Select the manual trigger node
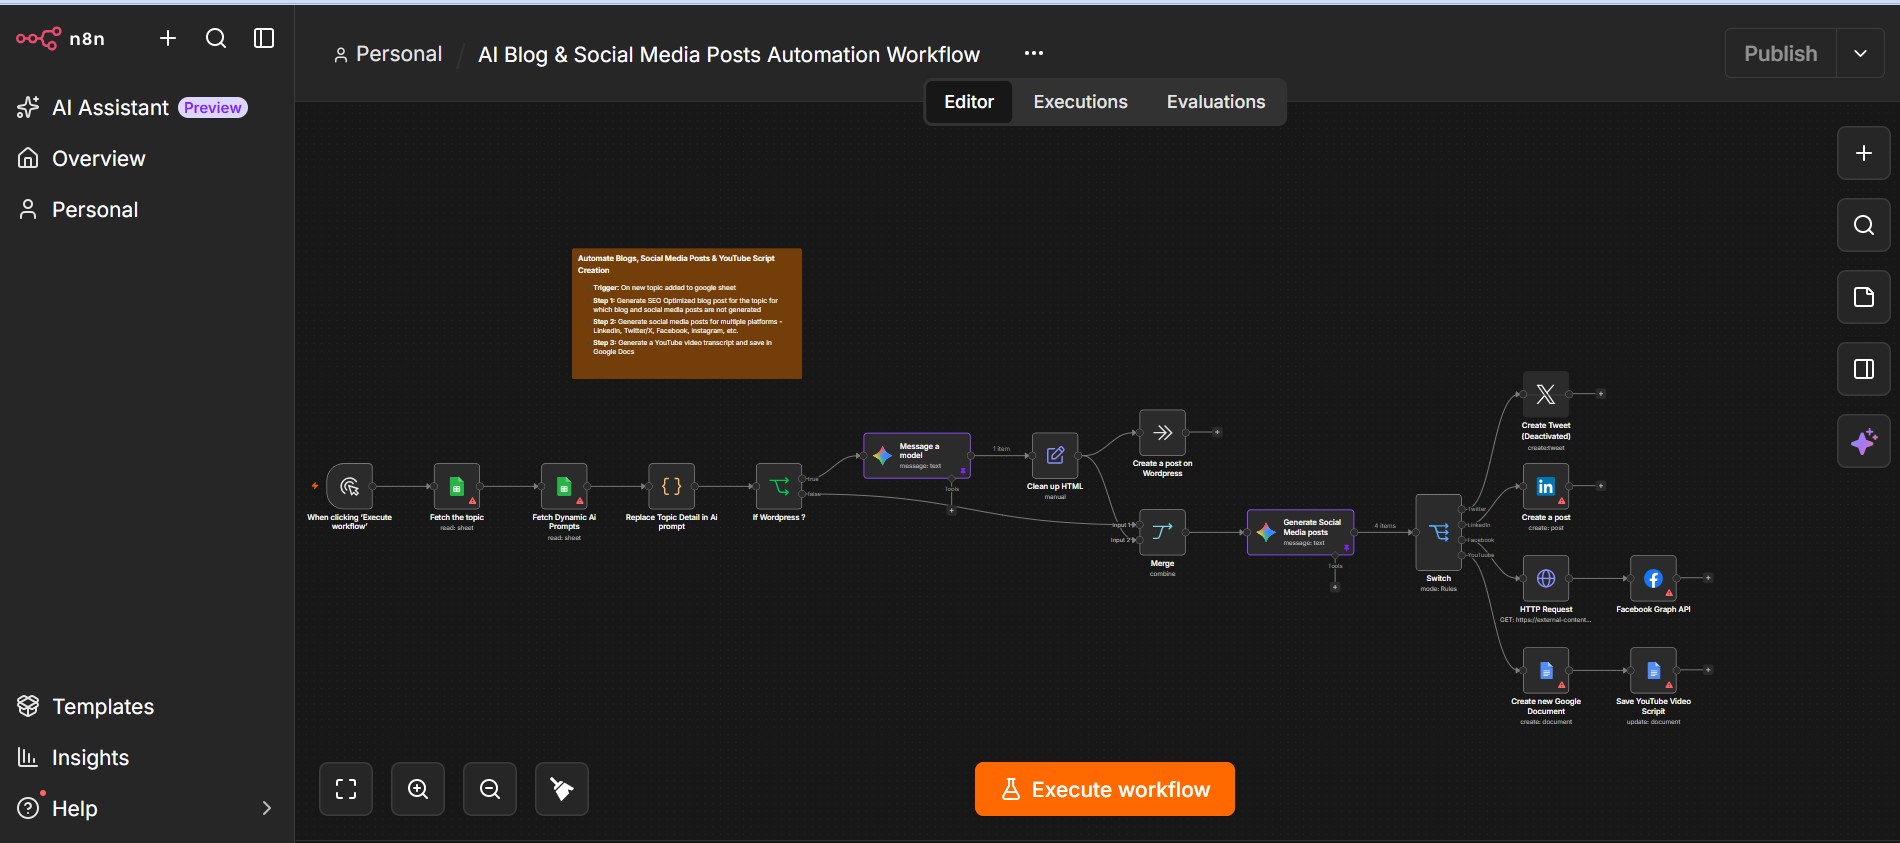This screenshot has width=1900, height=843. tap(349, 487)
